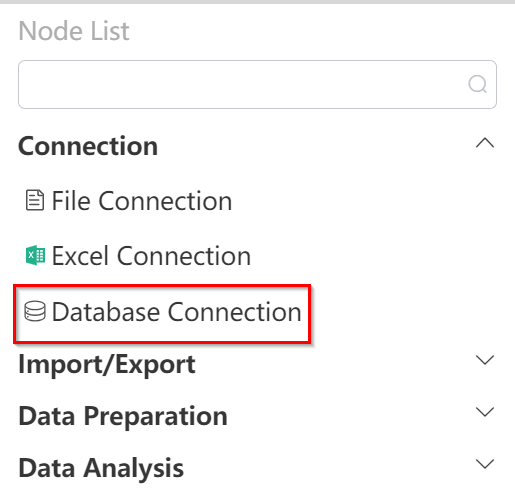Click the word File in File Connection
Viewport: 515px width, 498px height.
pos(71,201)
